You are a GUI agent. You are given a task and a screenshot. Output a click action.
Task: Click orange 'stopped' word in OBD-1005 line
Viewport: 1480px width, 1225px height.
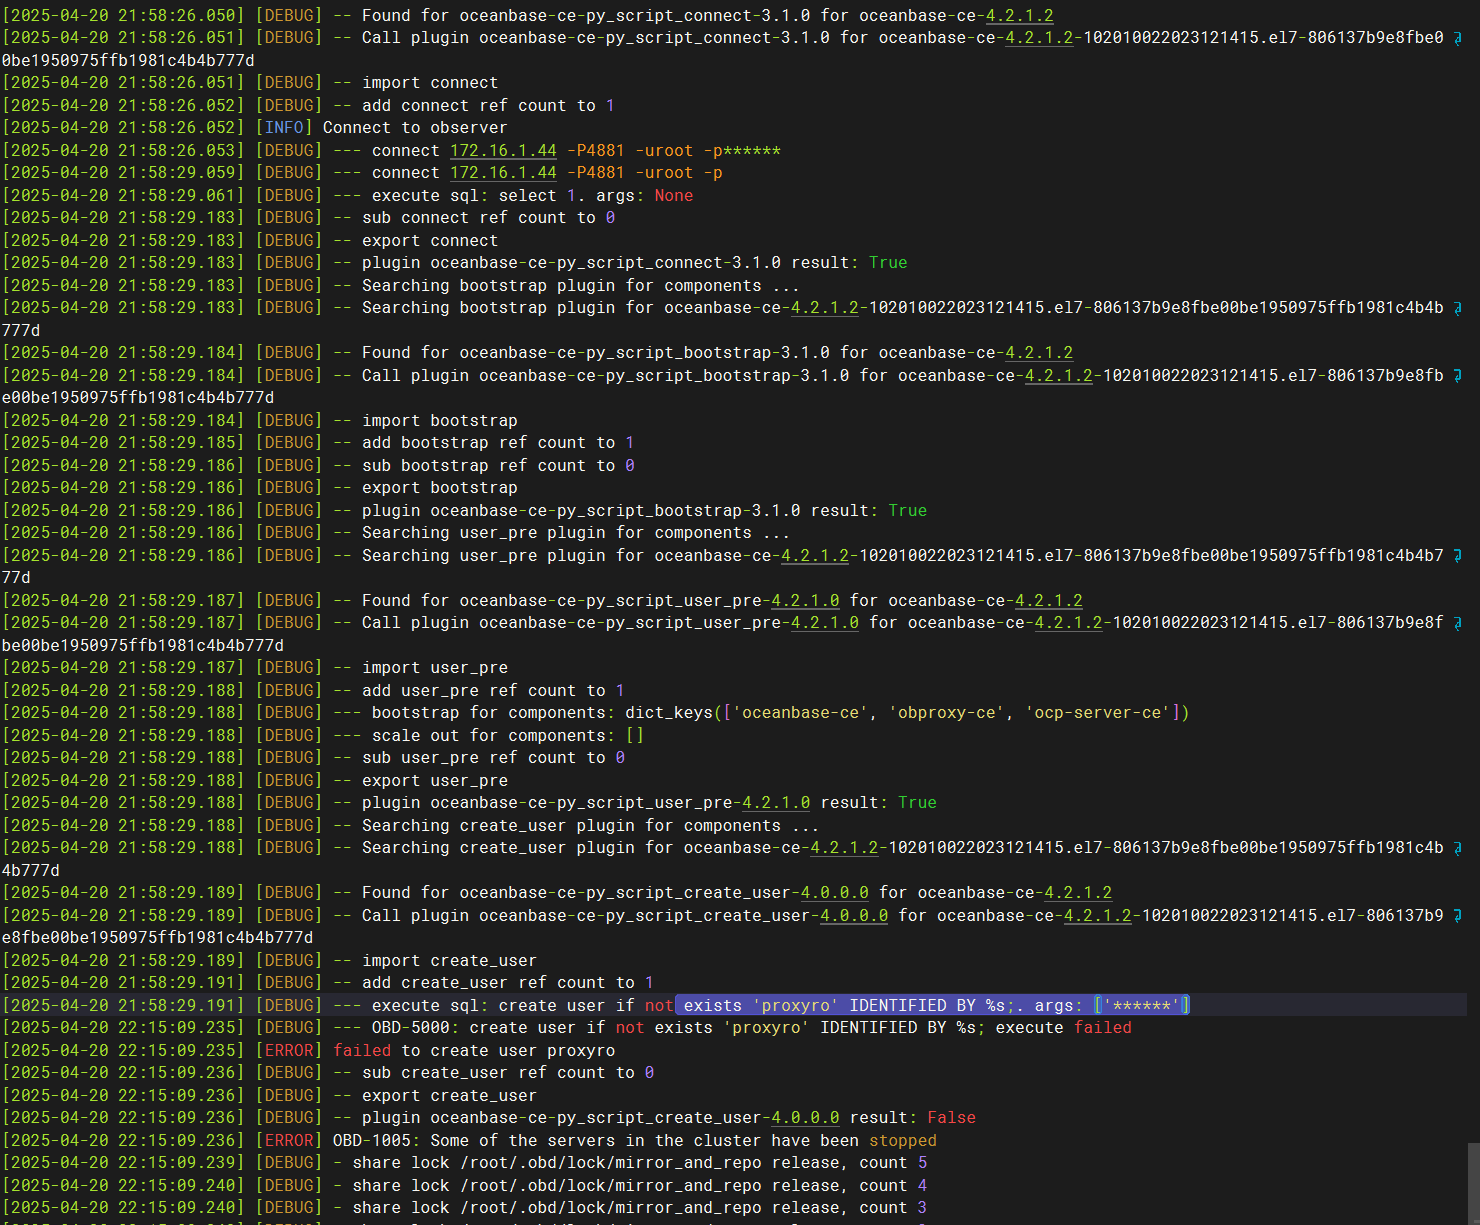click(903, 1141)
